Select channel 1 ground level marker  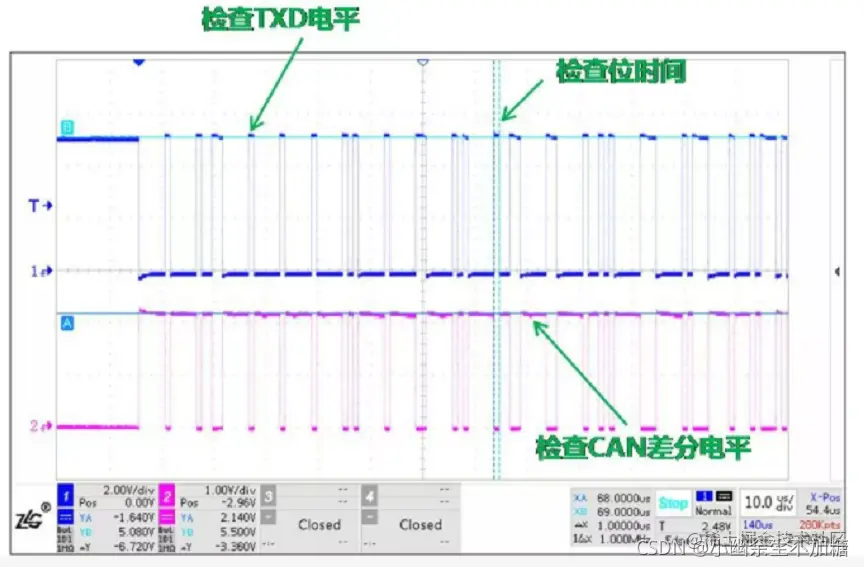41,271
